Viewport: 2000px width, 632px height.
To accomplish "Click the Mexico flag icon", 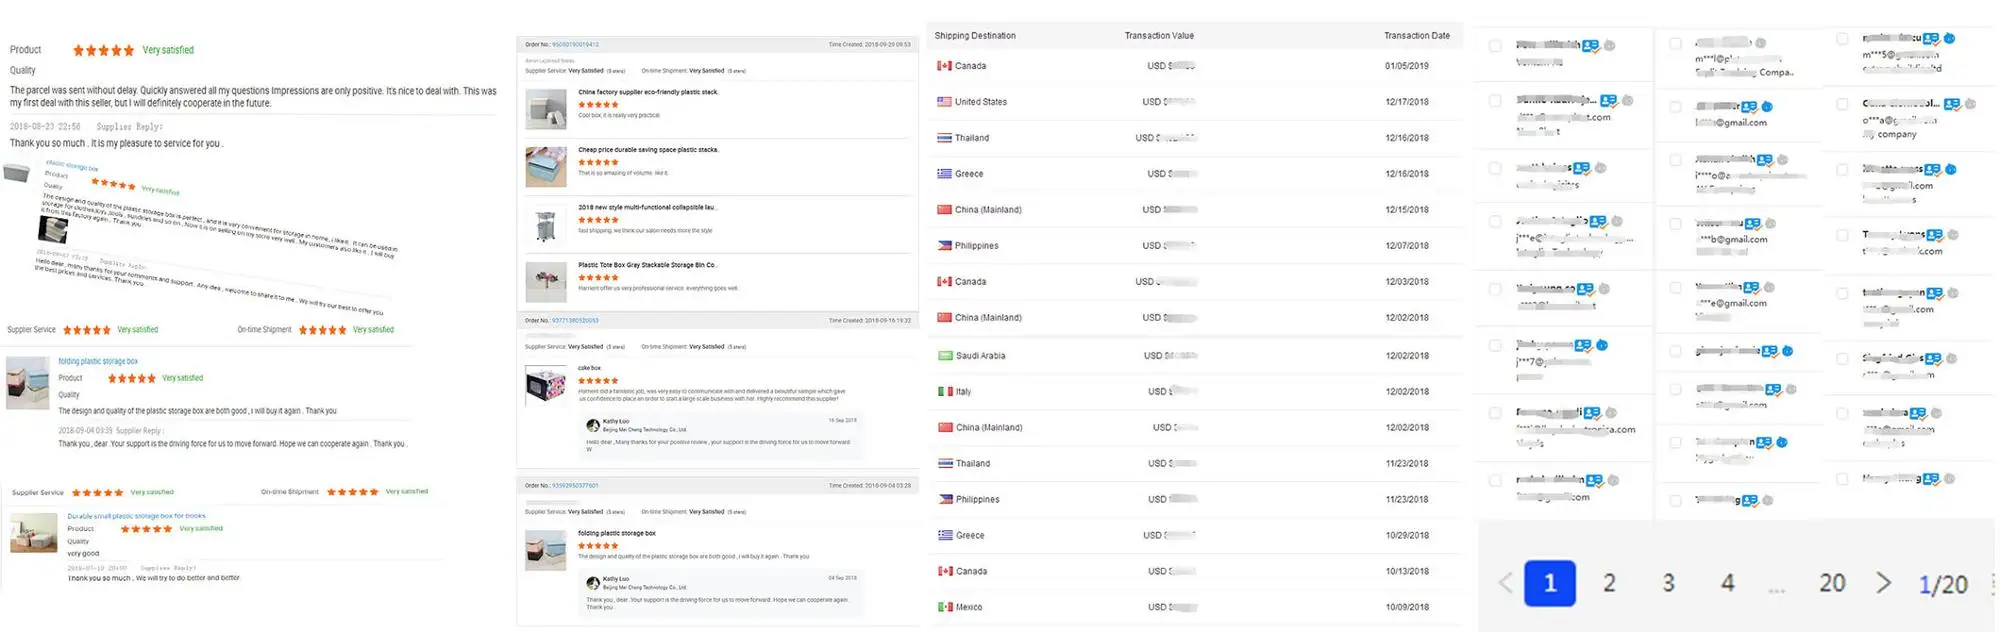I will click(x=945, y=607).
